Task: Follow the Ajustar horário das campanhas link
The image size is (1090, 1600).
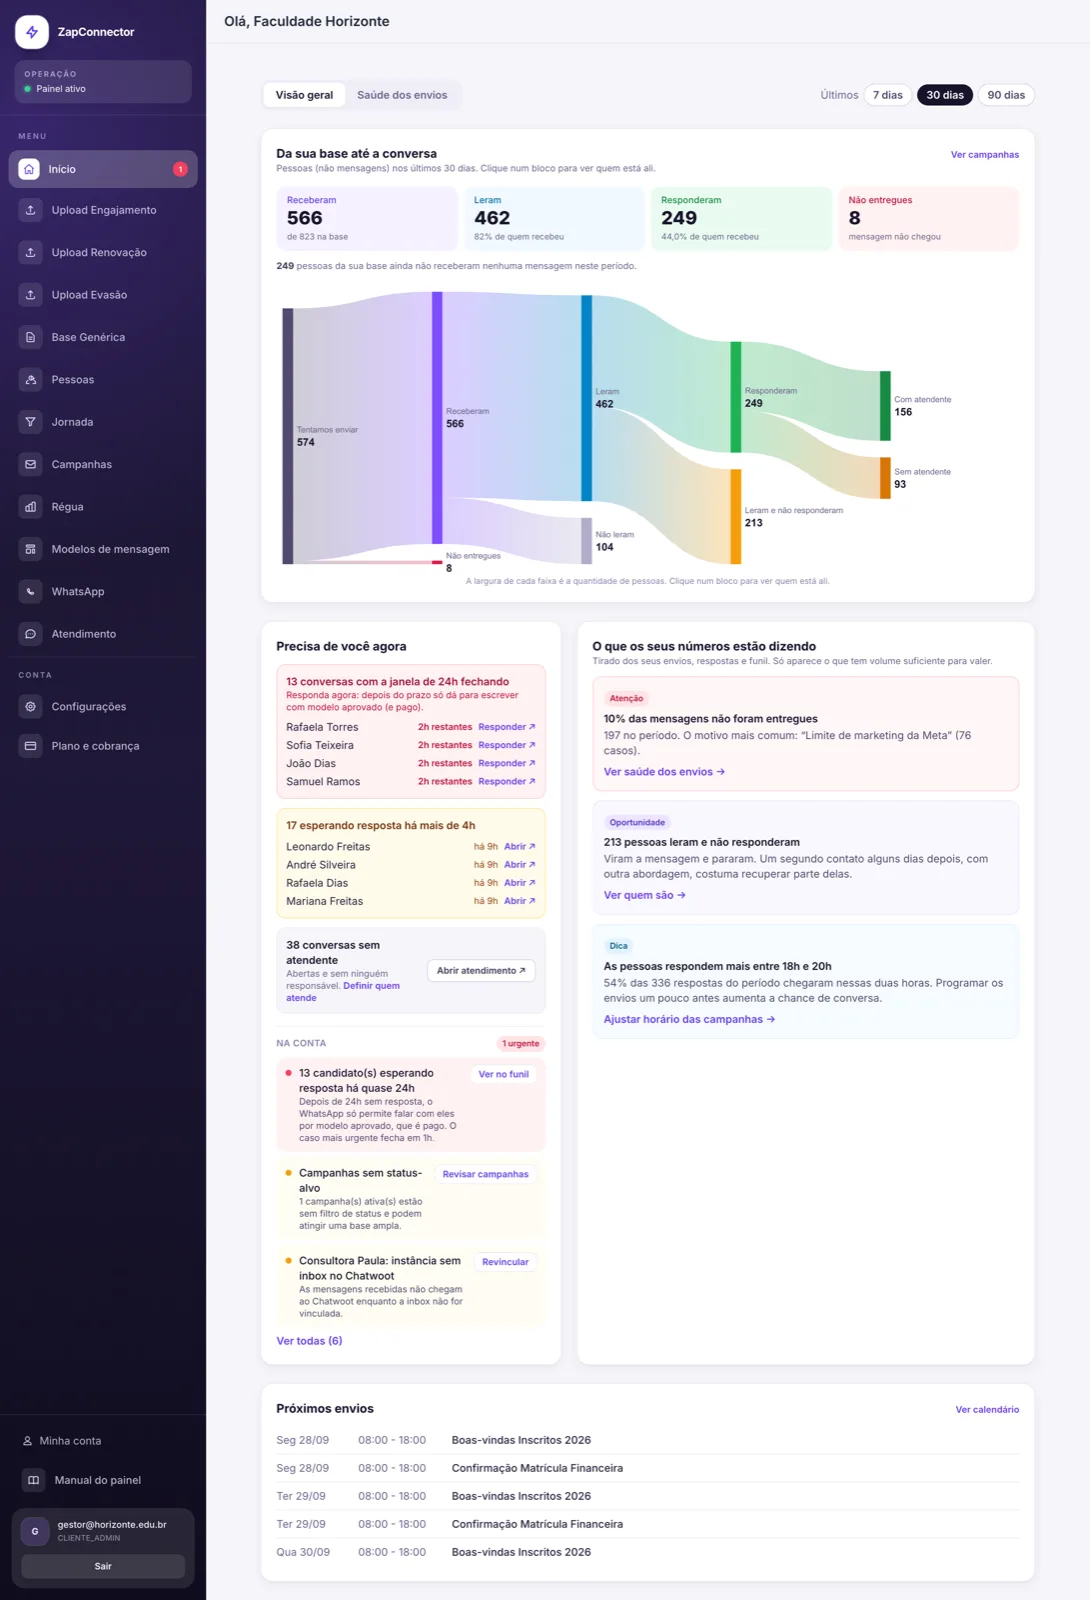Action: (689, 1020)
